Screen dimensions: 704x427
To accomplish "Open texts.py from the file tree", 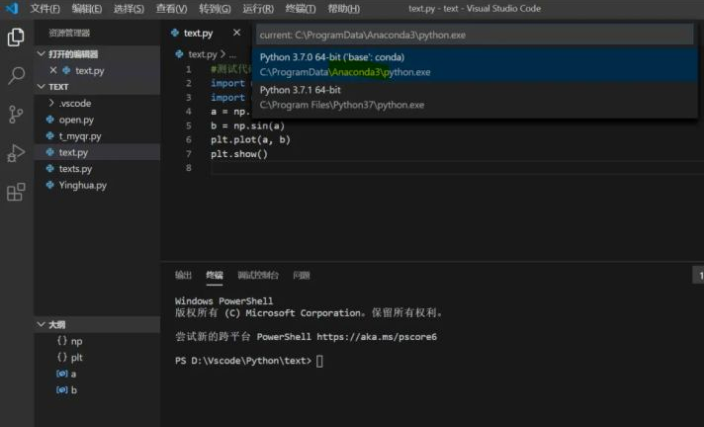I will 97,168.
